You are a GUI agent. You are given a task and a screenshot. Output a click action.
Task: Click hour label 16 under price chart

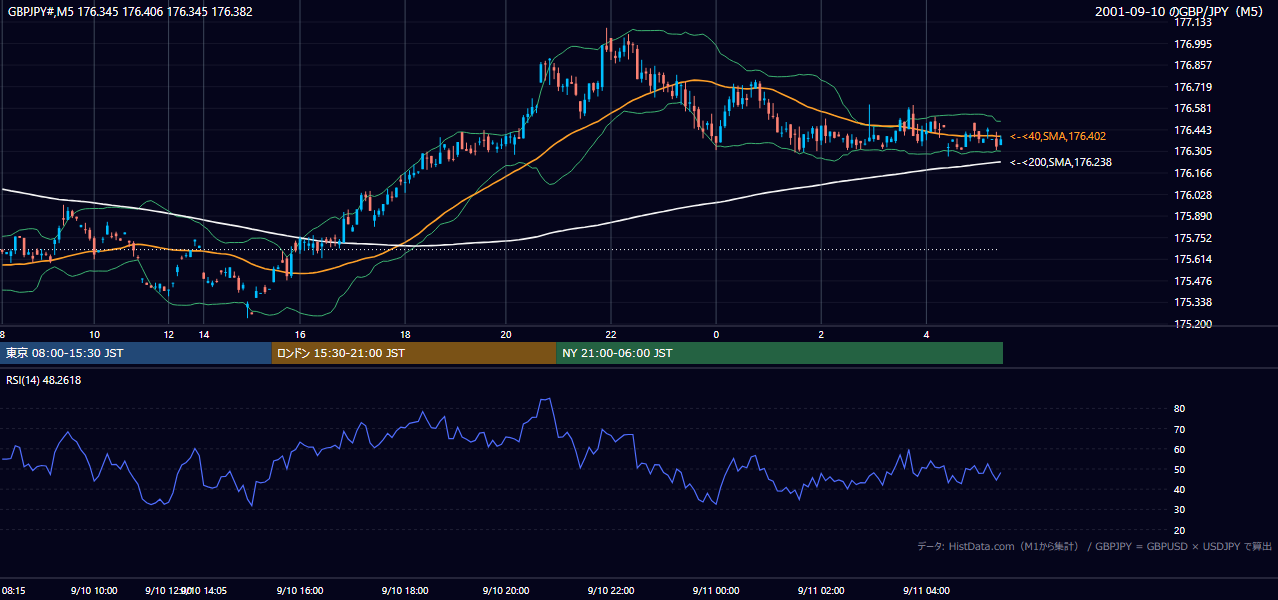[x=300, y=334]
